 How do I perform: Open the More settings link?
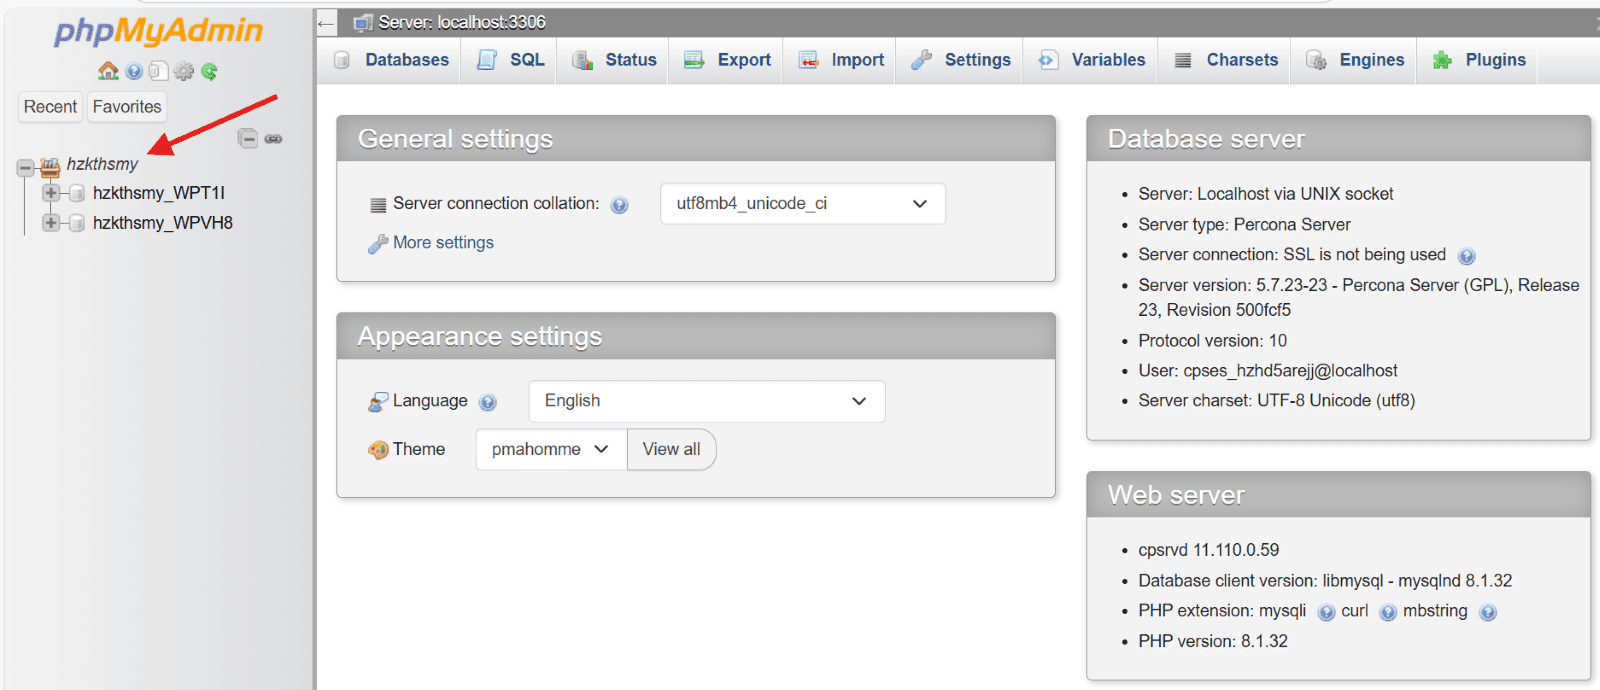point(443,243)
